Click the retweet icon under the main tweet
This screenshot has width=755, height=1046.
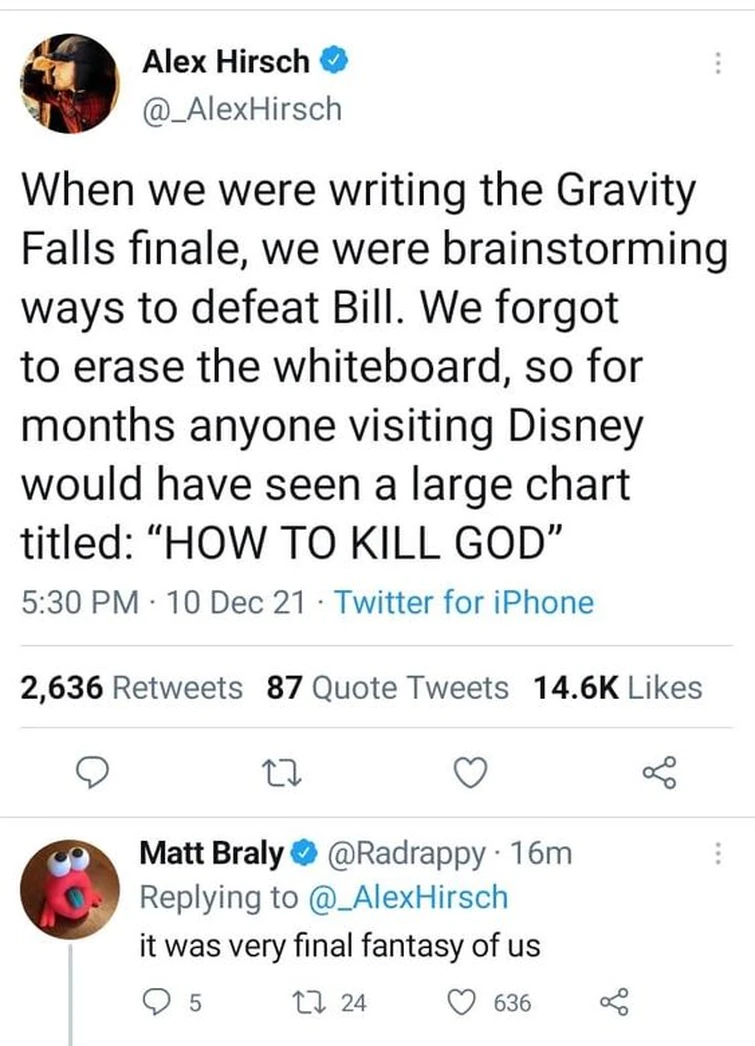pos(282,770)
